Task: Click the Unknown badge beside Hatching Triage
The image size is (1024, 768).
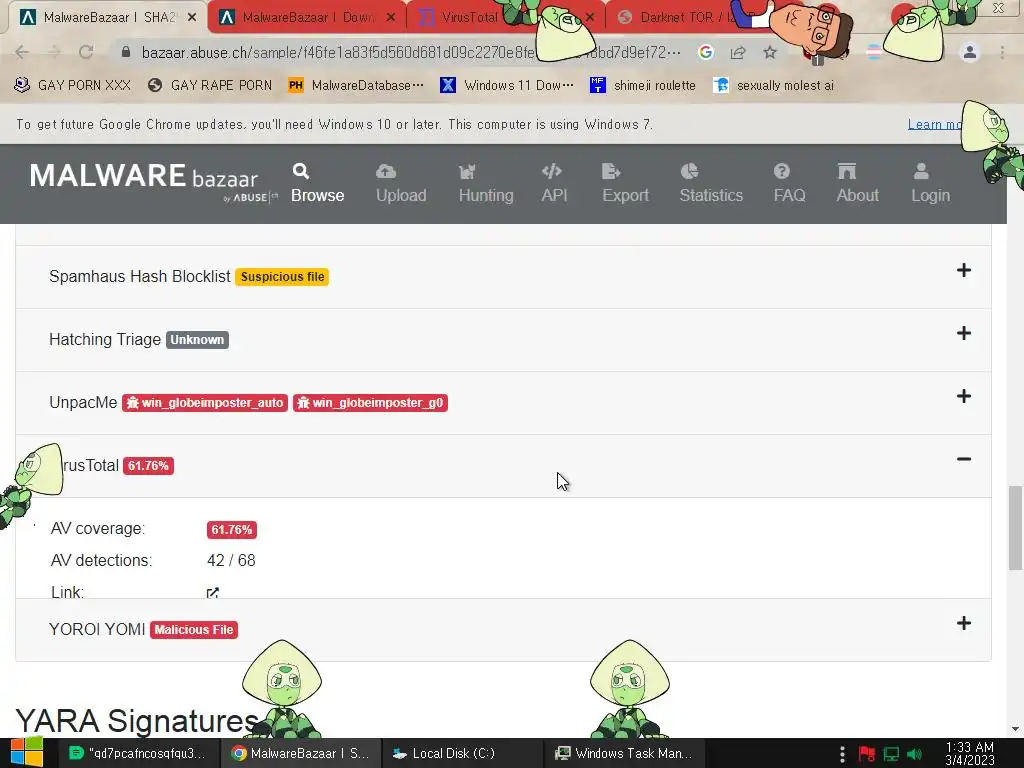Action: pyautogui.click(x=197, y=340)
